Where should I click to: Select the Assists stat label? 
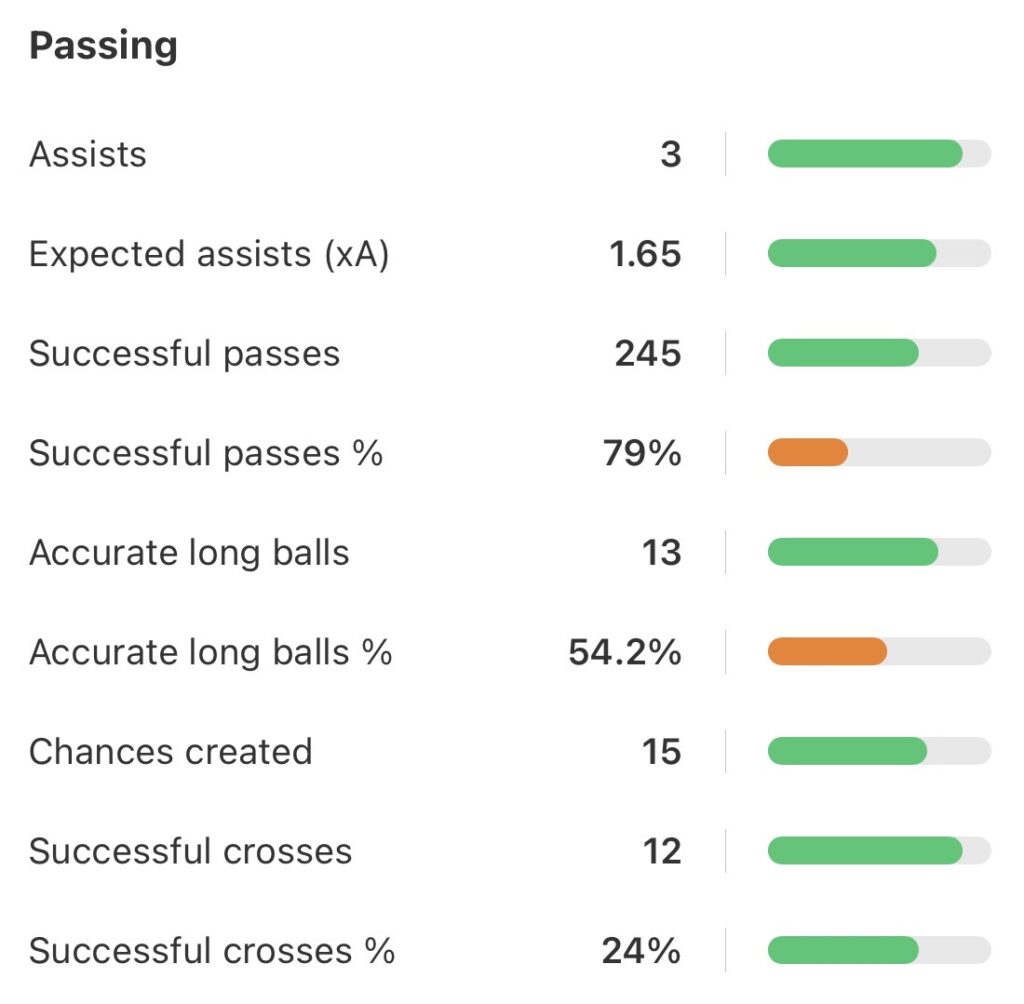point(88,154)
